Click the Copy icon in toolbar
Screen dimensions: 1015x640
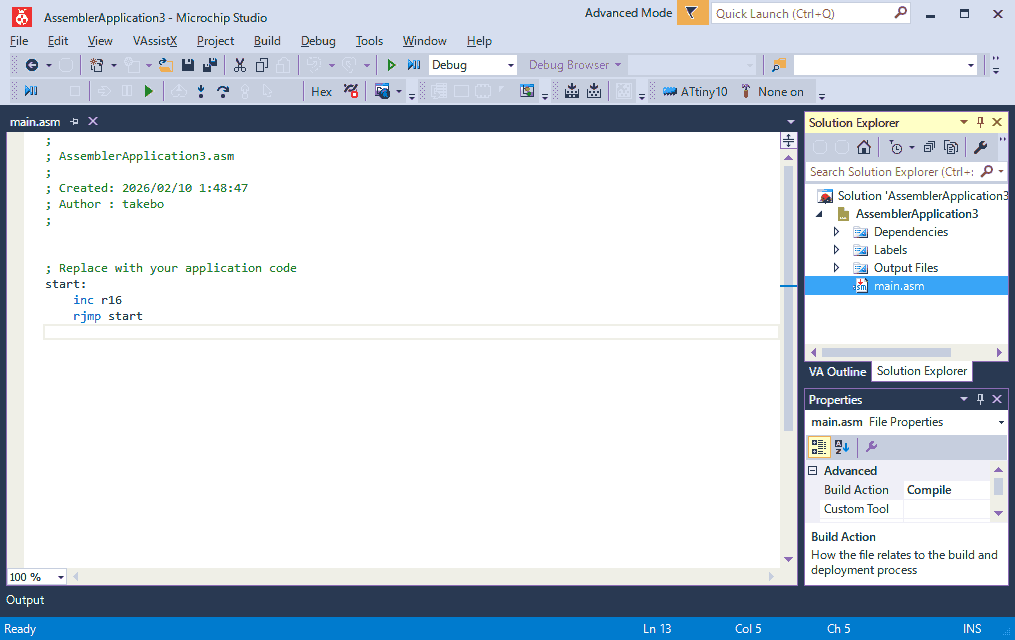tap(262, 65)
